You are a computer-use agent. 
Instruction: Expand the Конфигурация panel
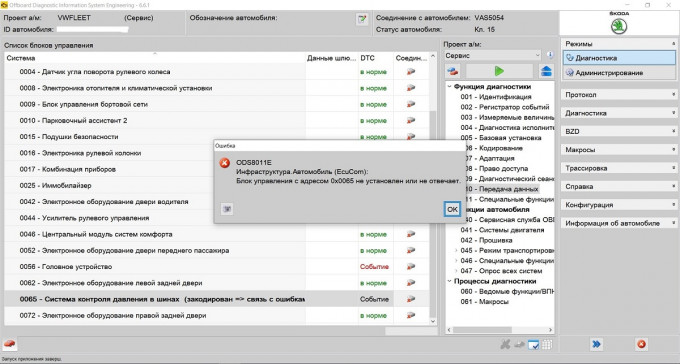point(618,205)
